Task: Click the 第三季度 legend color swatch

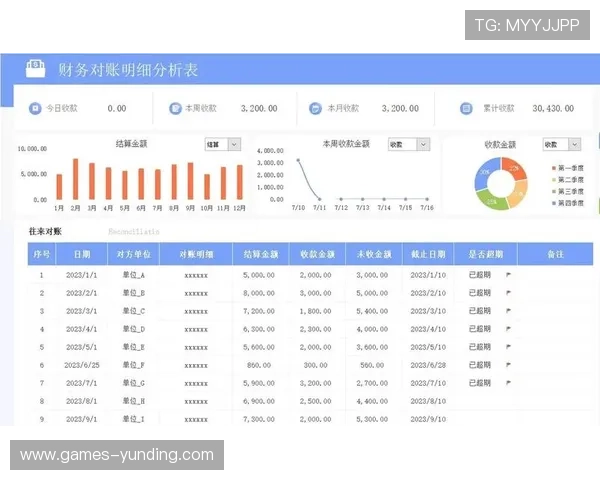Action: (553, 191)
